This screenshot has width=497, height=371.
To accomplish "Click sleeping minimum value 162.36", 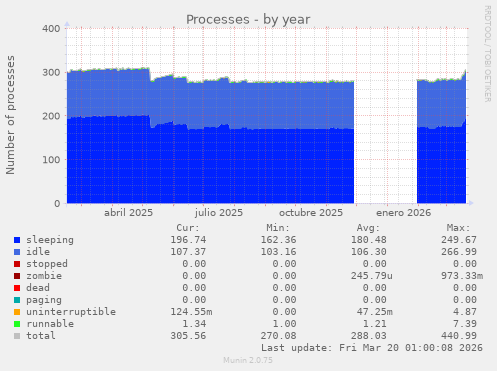I will (278, 240).
